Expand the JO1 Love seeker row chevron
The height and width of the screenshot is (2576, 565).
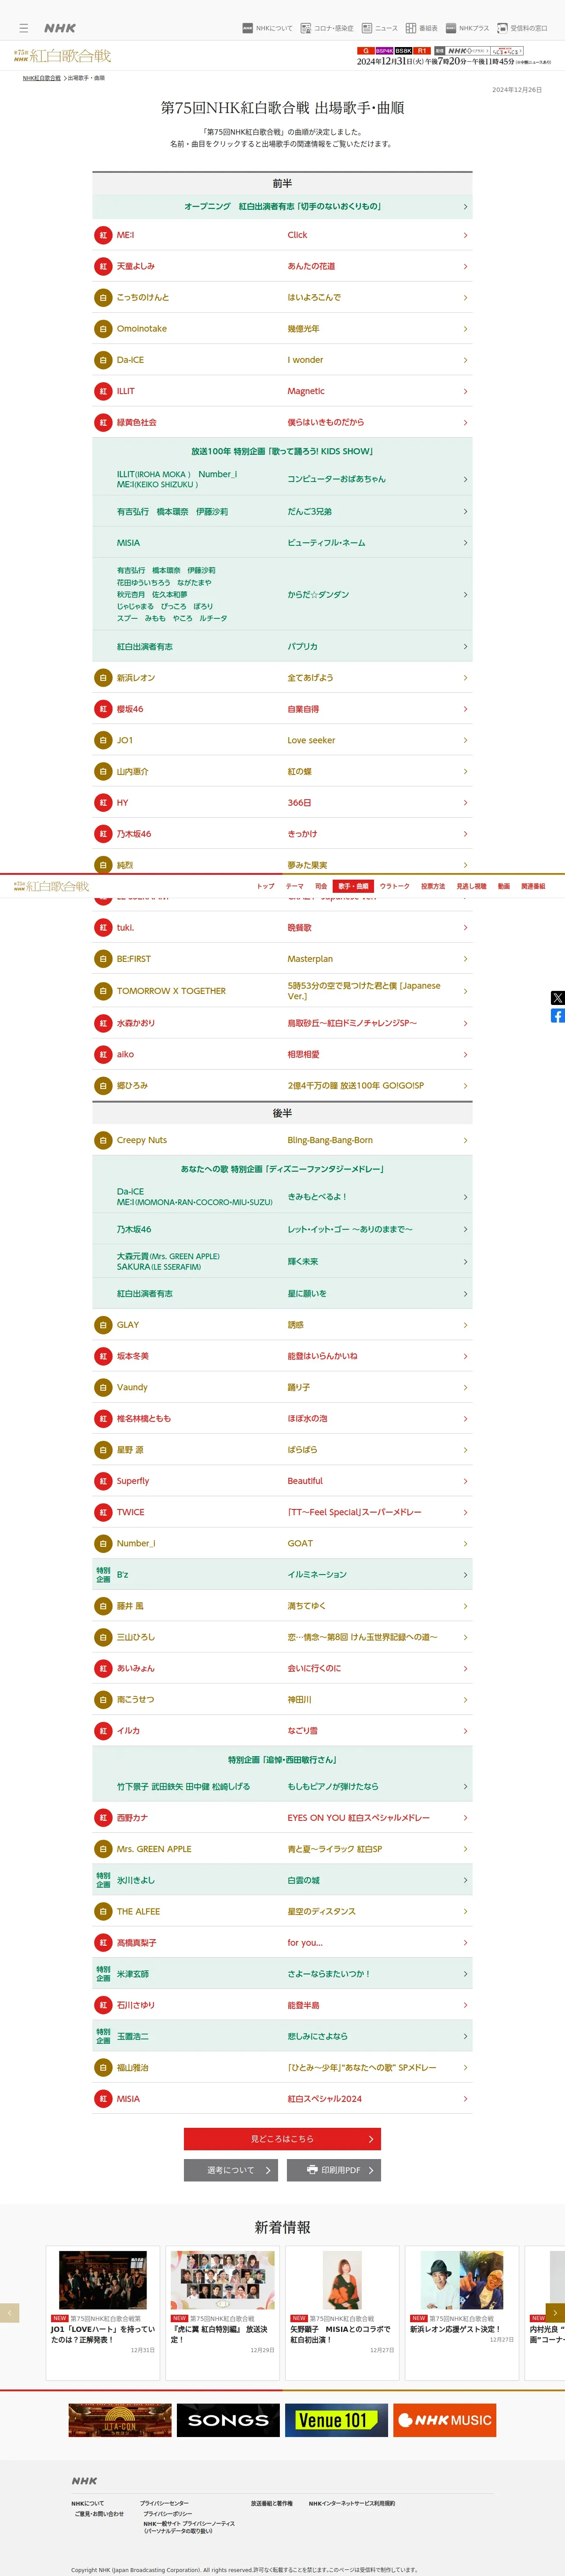(x=465, y=740)
